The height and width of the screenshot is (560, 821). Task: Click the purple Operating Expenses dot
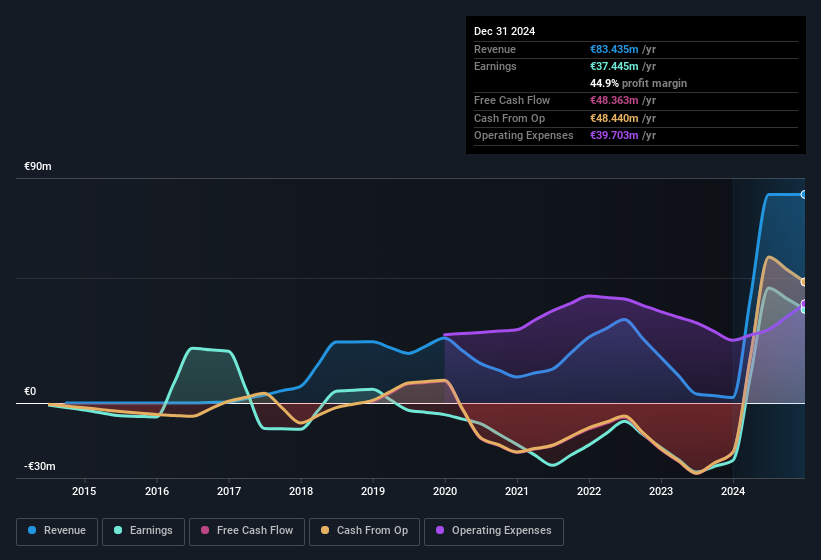coord(440,531)
